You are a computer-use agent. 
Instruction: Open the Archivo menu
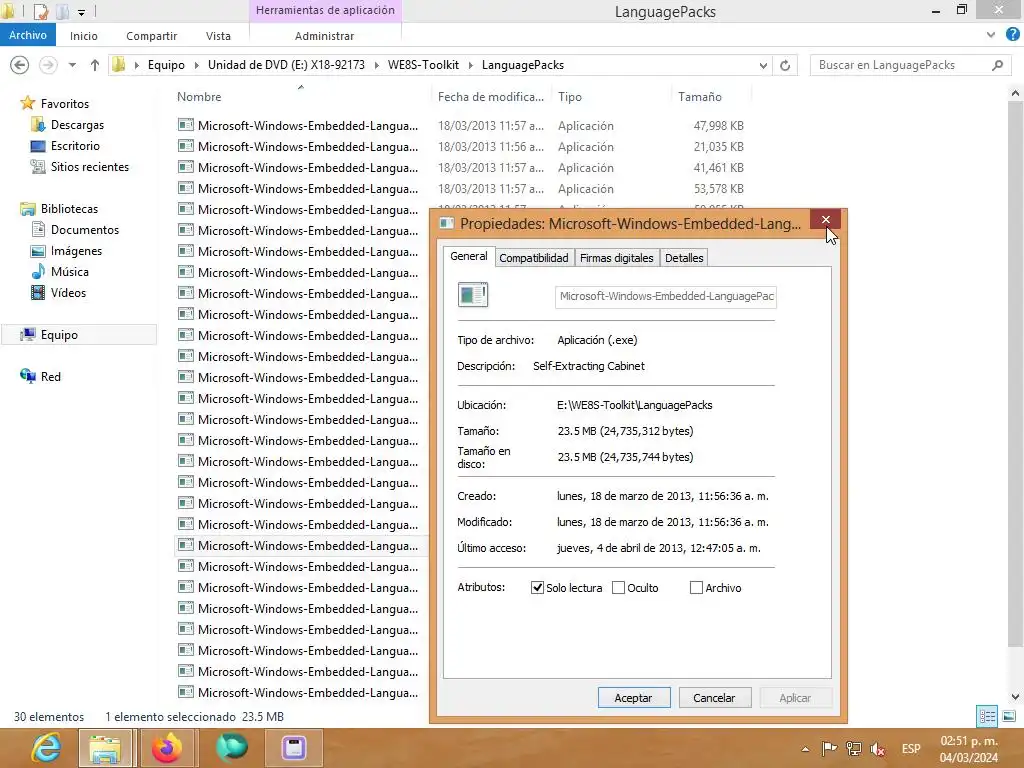[27, 35]
